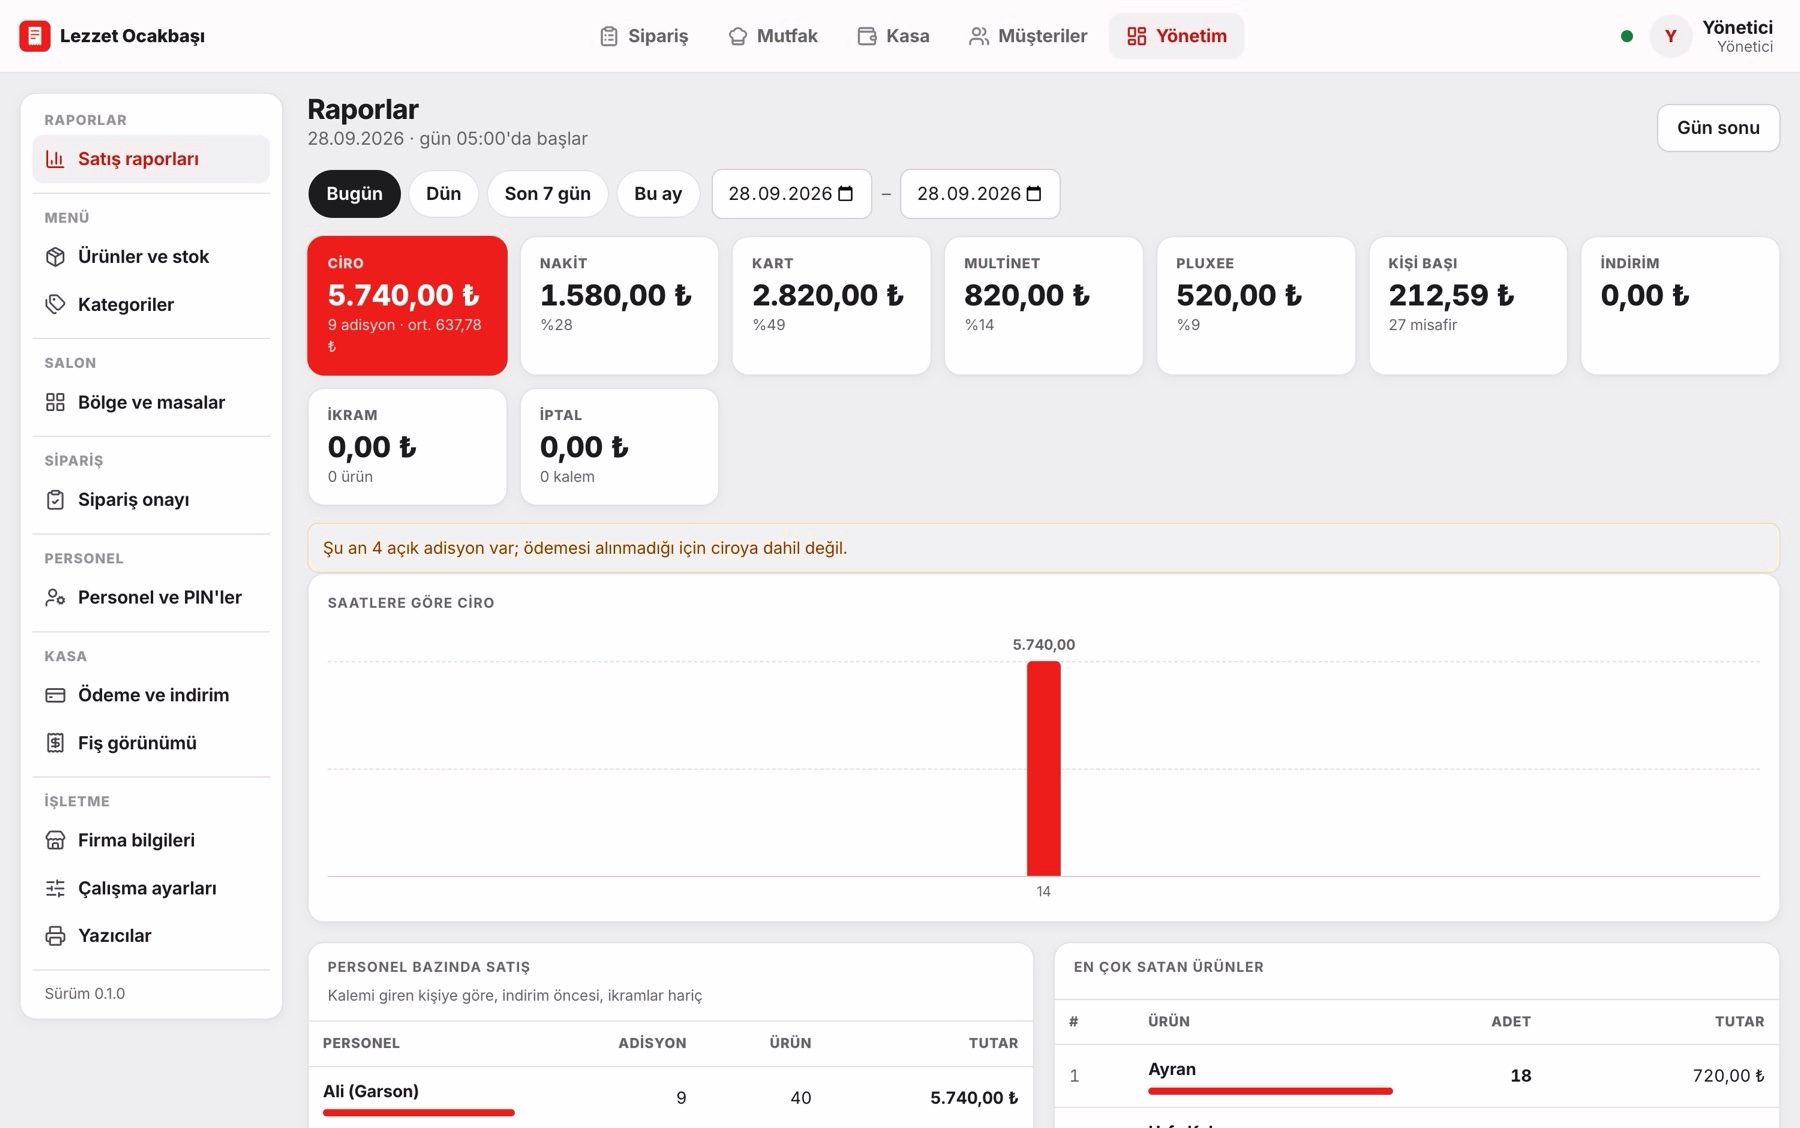Open the Sipariş tab

coord(644,36)
